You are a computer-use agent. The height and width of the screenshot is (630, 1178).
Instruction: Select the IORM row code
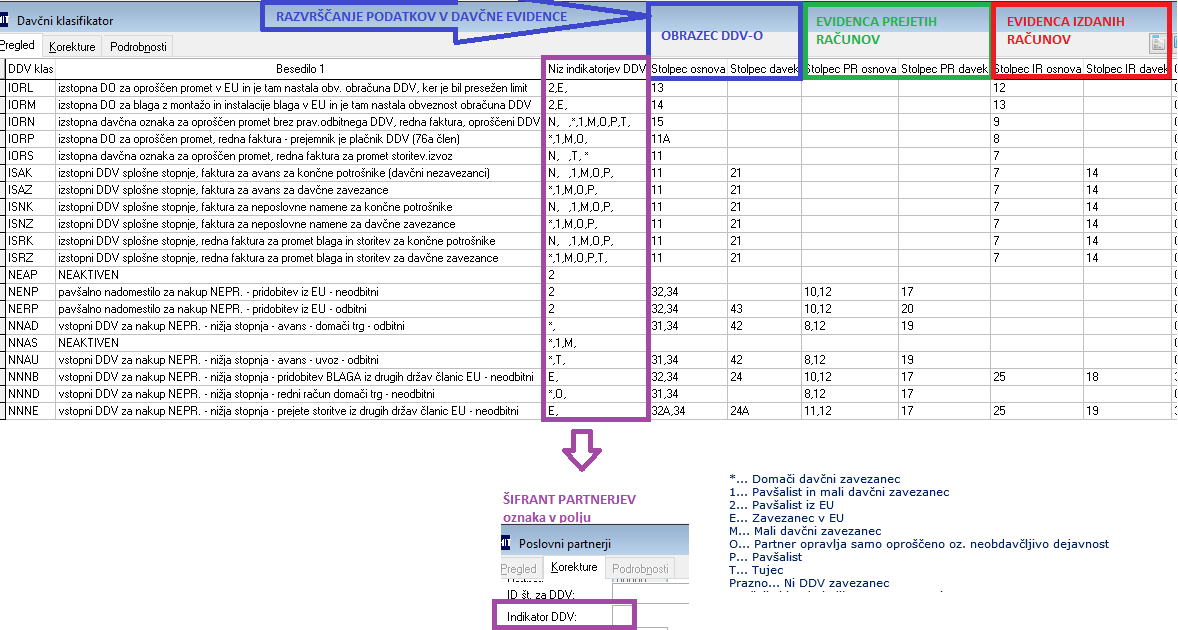click(x=22, y=105)
